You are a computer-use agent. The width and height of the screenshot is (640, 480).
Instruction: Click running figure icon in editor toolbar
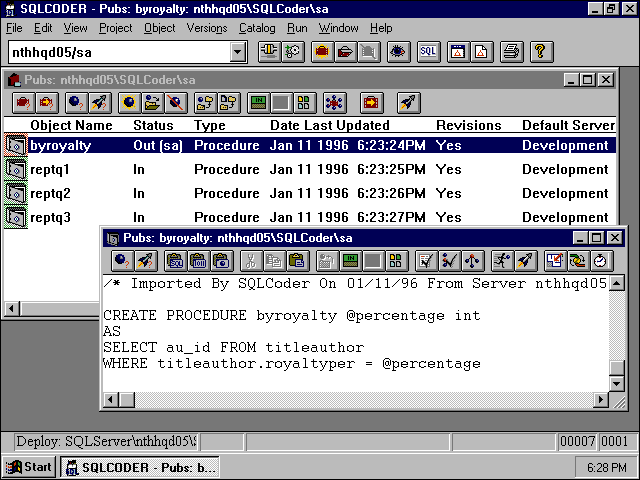(500, 261)
